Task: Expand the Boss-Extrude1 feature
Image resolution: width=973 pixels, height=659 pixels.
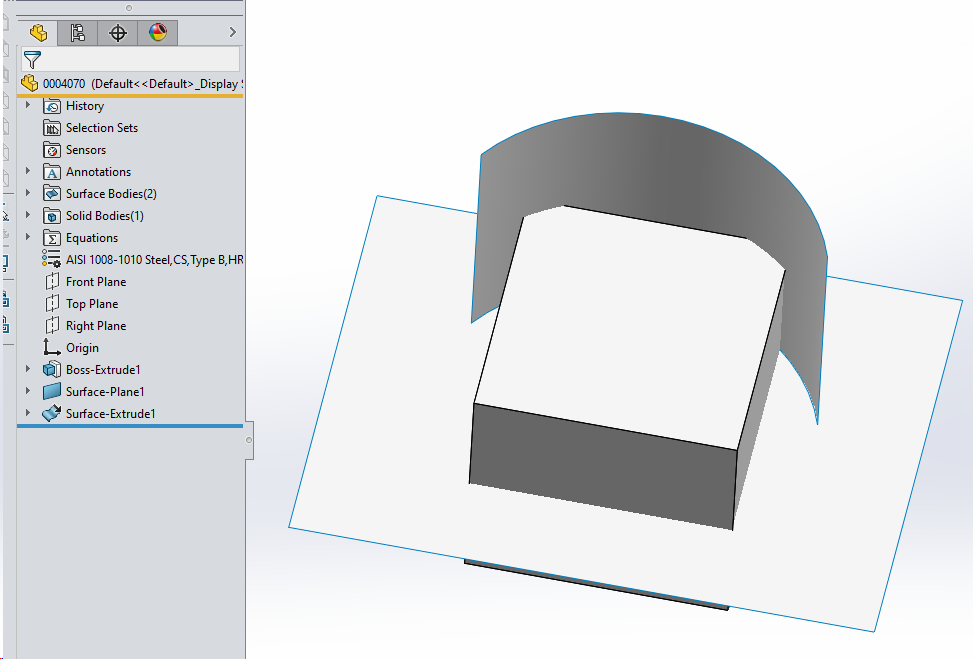Action: click(x=28, y=370)
